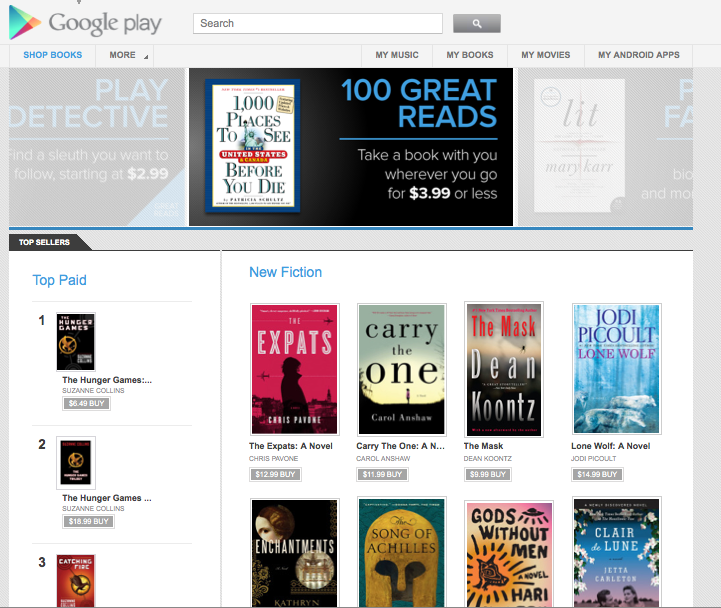Click the magnifying glass search button
Screen dimensions: 721x608
point(477,23)
